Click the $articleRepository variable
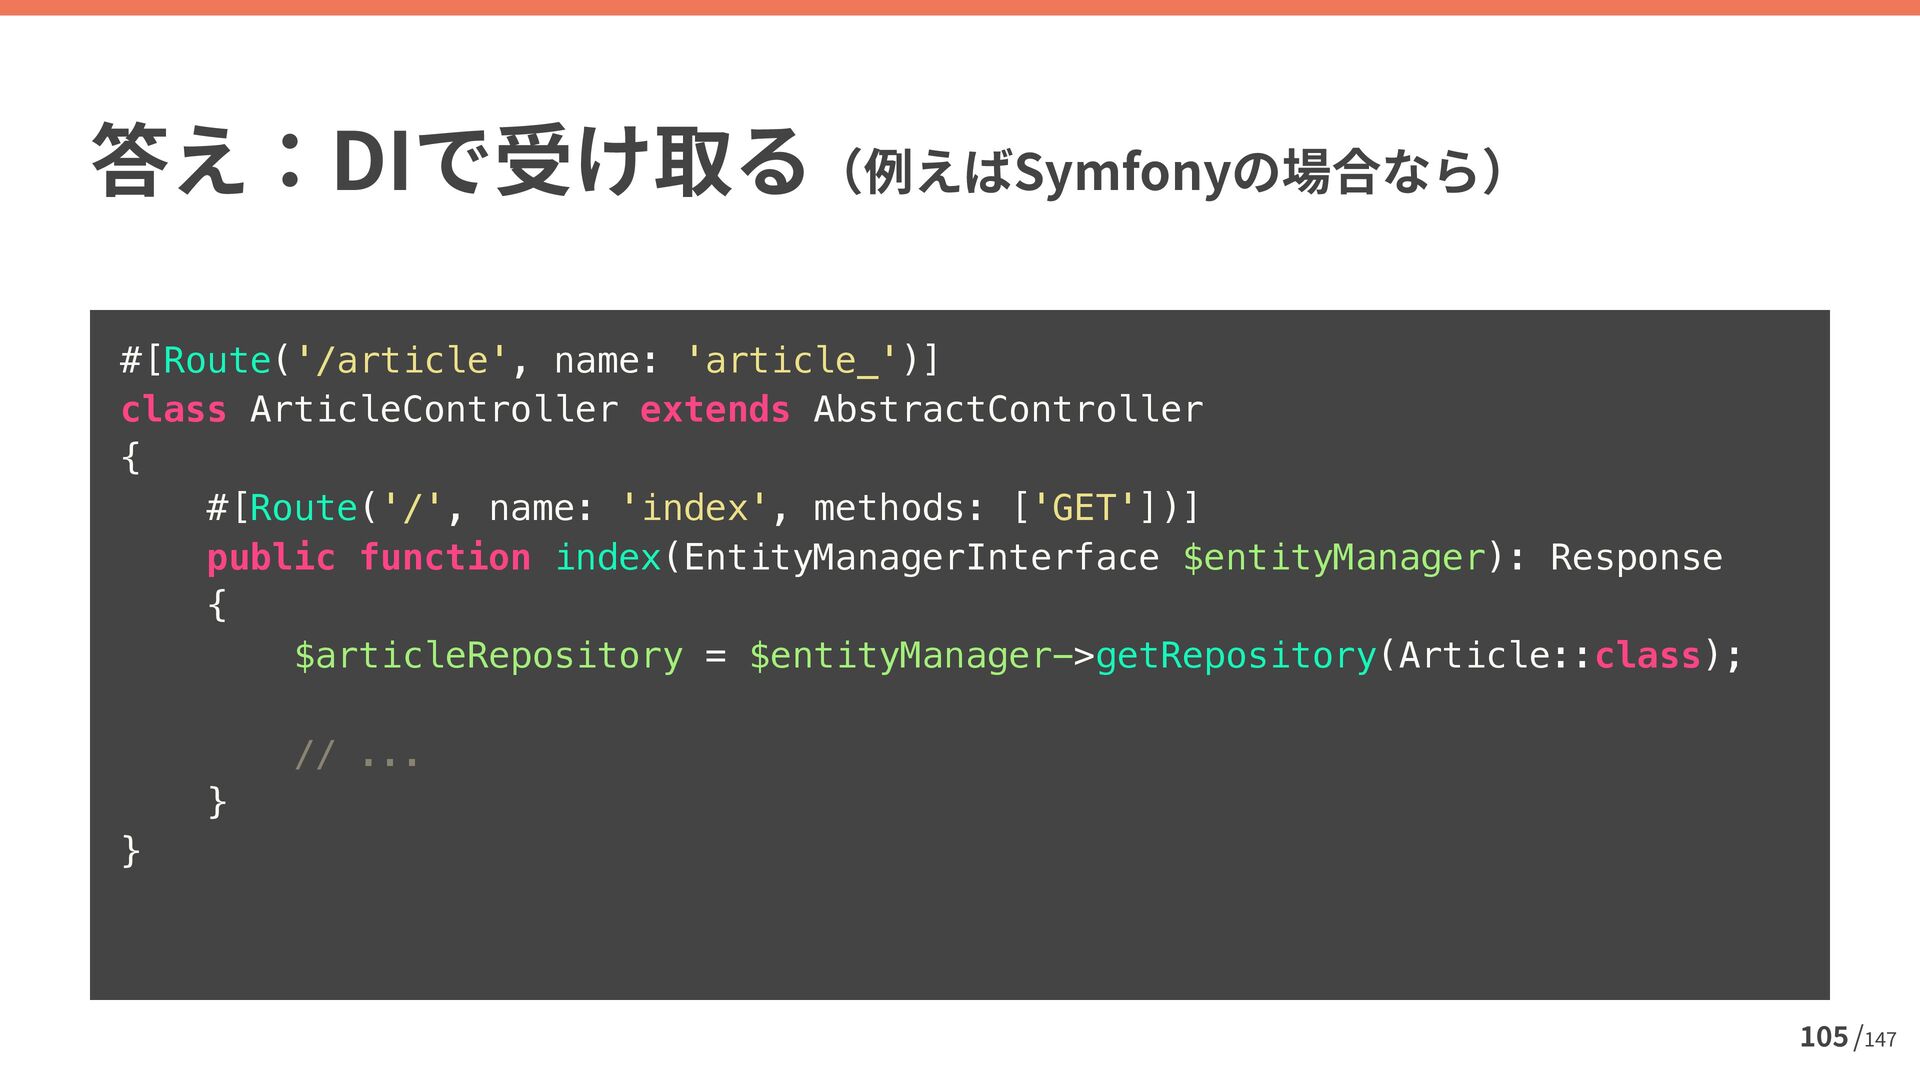This screenshot has height=1080, width=1920. [x=488, y=655]
